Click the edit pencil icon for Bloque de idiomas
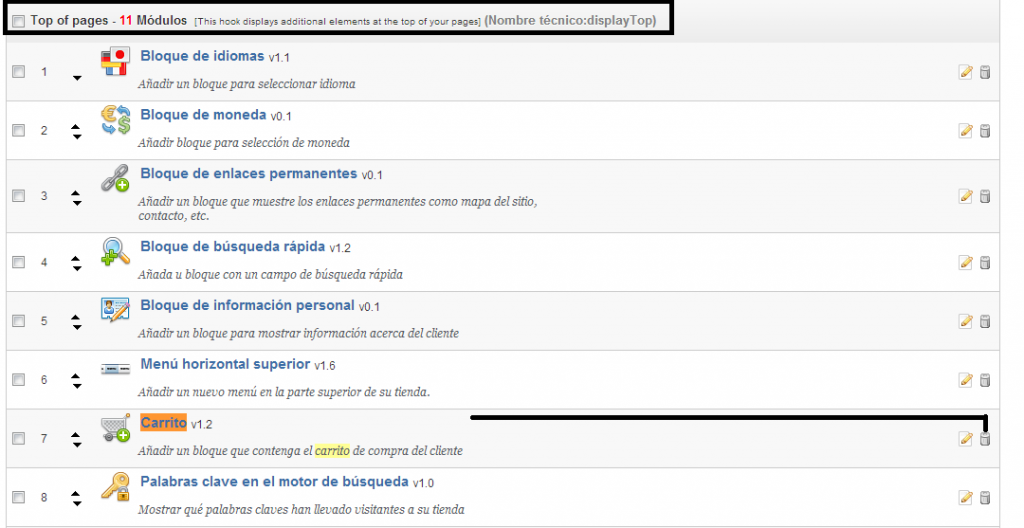 pos(965,72)
